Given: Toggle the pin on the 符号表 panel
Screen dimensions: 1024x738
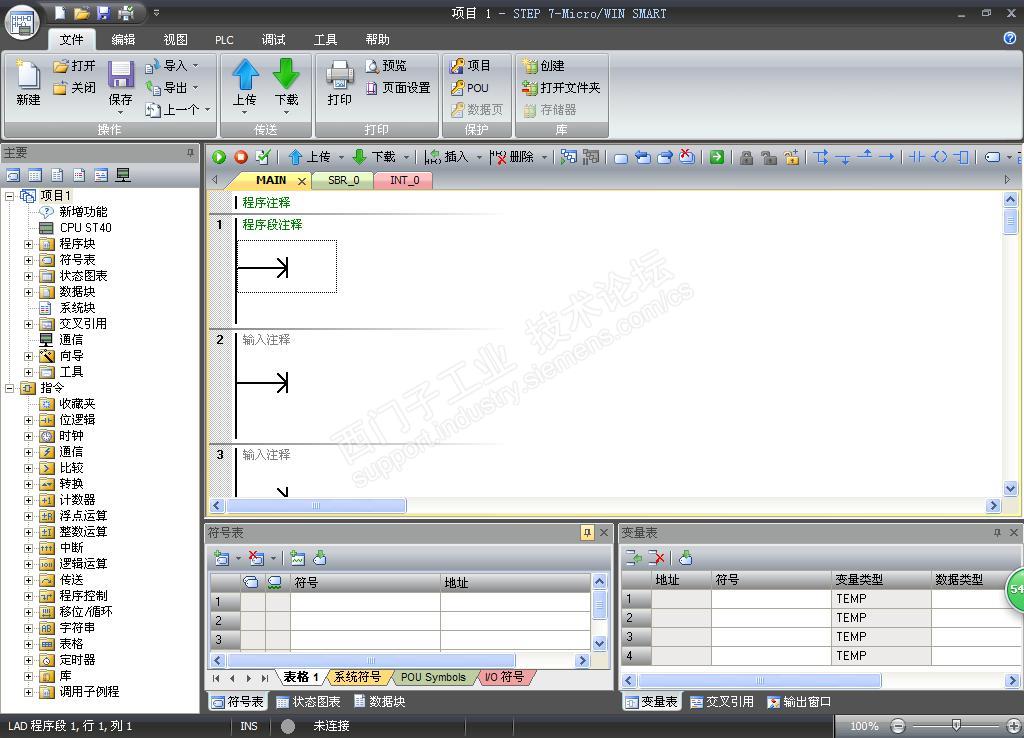Looking at the screenshot, I should pyautogui.click(x=587, y=533).
